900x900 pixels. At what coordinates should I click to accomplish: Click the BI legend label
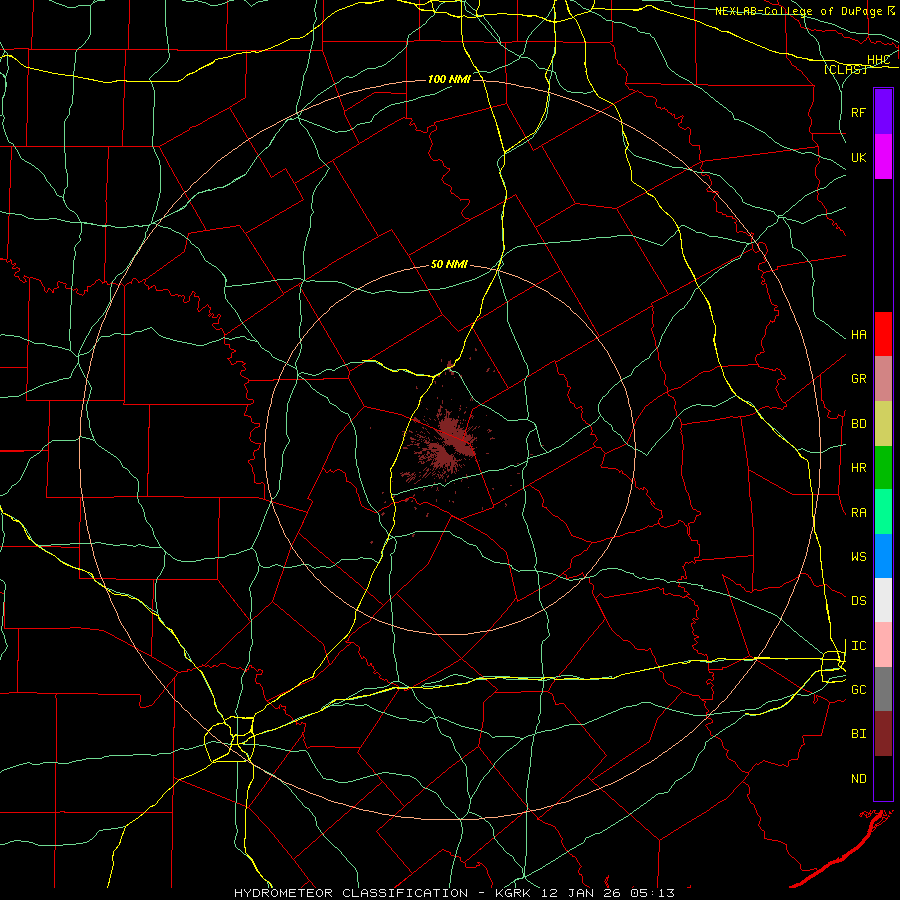pos(858,734)
